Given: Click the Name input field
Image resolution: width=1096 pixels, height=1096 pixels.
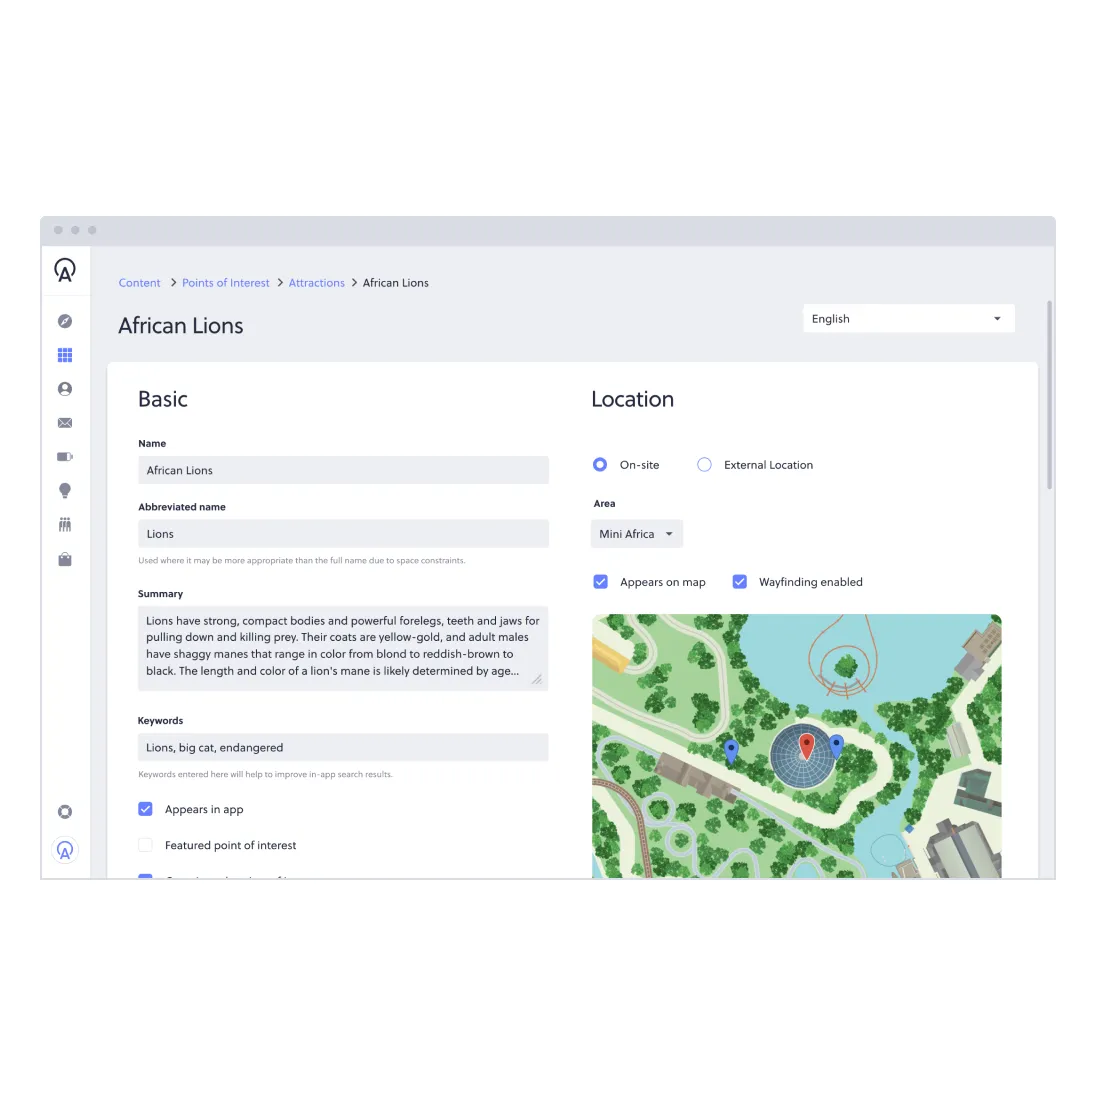Looking at the screenshot, I should (343, 470).
